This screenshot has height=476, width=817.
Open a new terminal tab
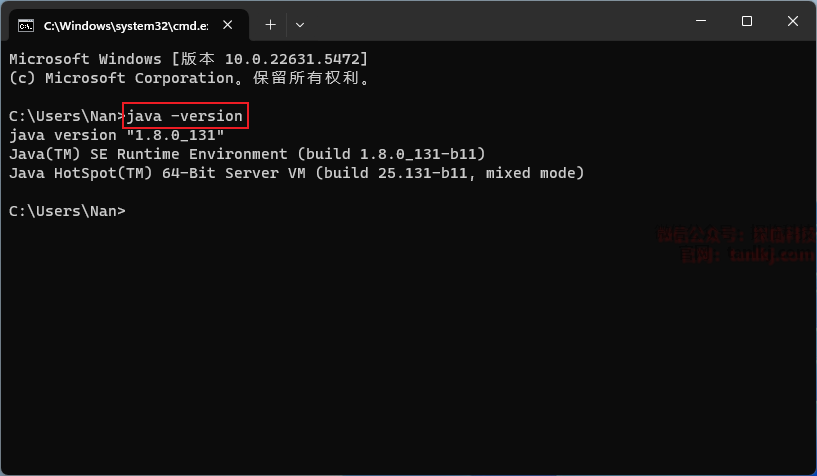point(270,23)
